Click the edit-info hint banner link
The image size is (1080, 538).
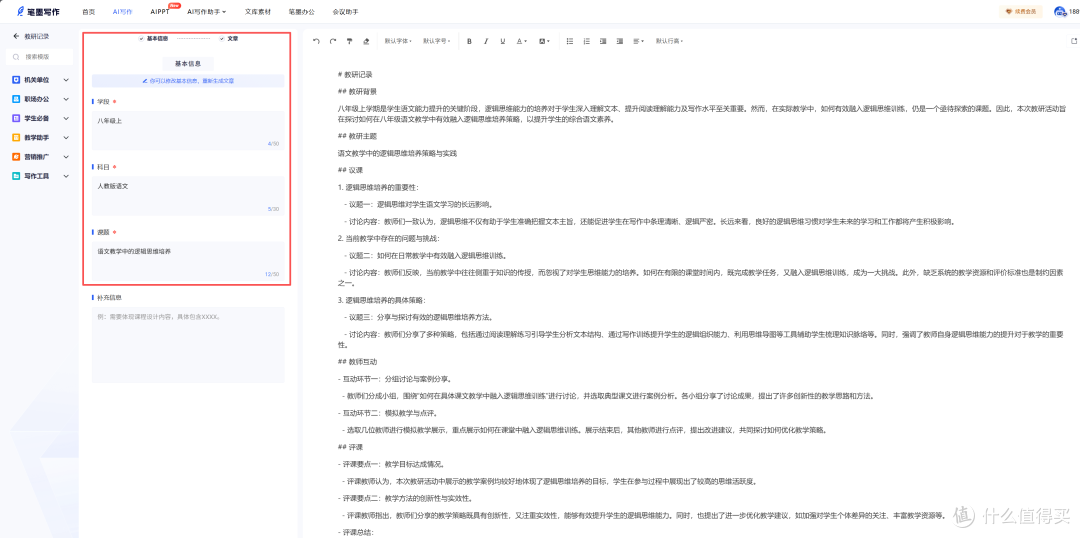[x=188, y=81]
